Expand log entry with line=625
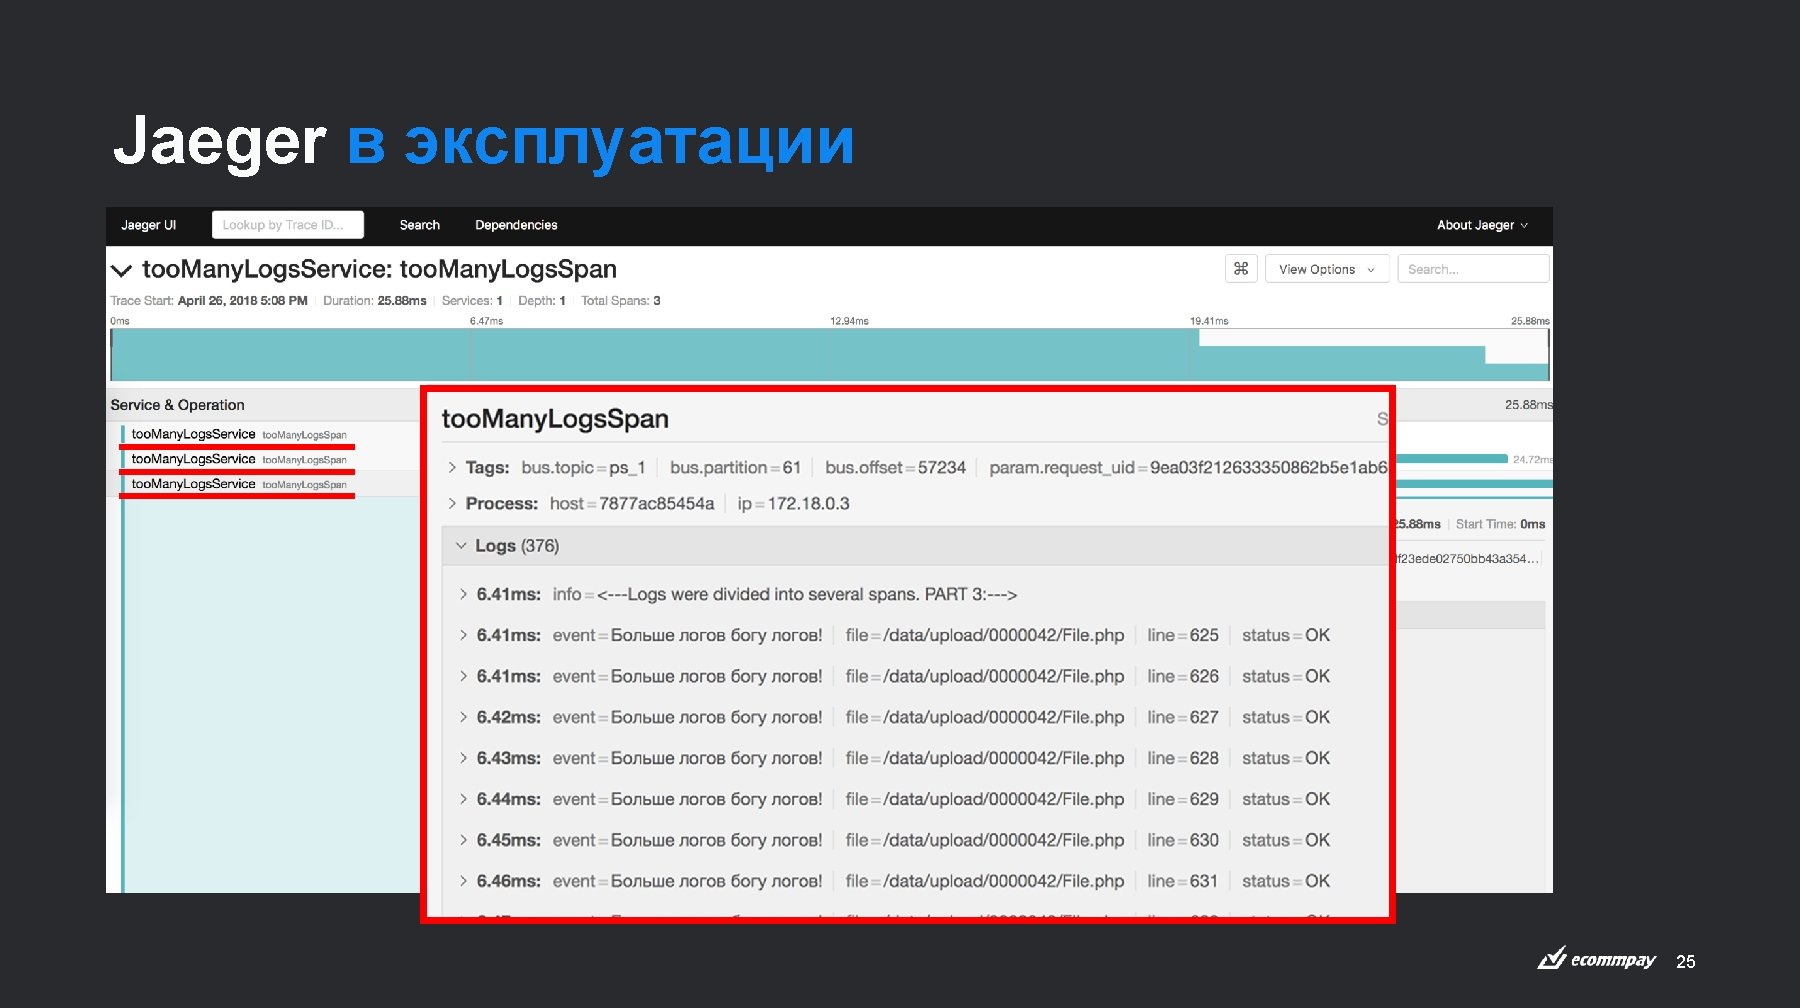The height and width of the screenshot is (1008, 1800). 463,635
